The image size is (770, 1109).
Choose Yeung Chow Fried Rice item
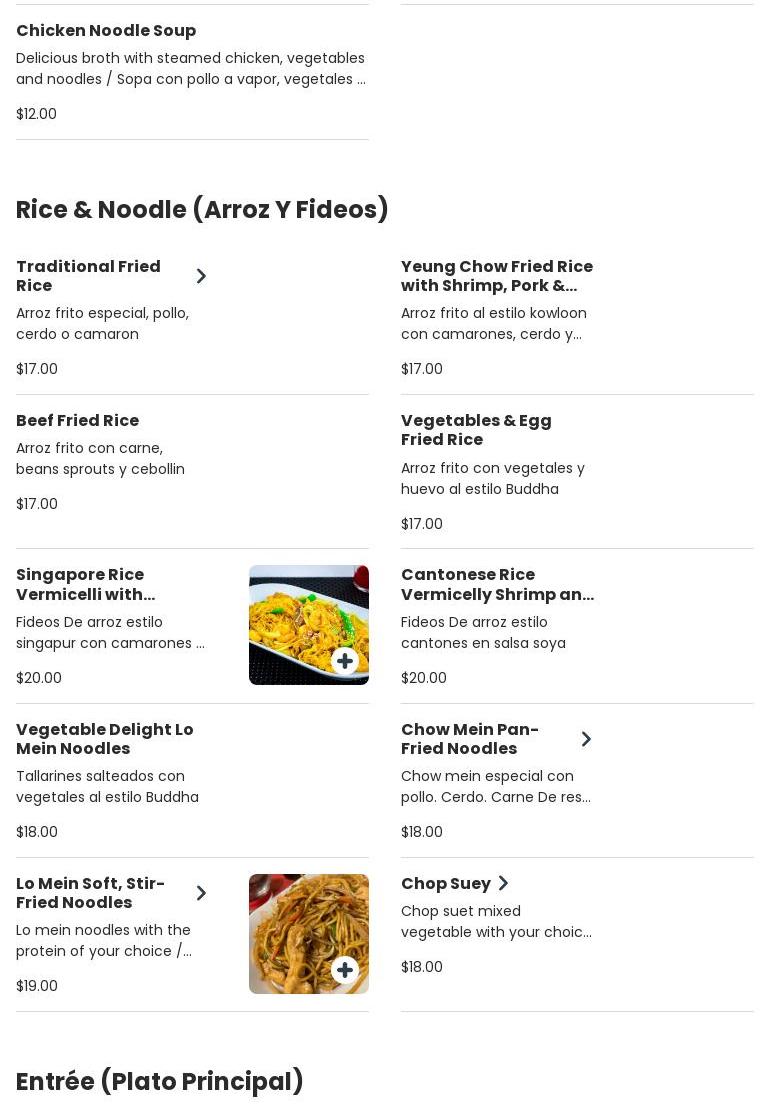497,276
